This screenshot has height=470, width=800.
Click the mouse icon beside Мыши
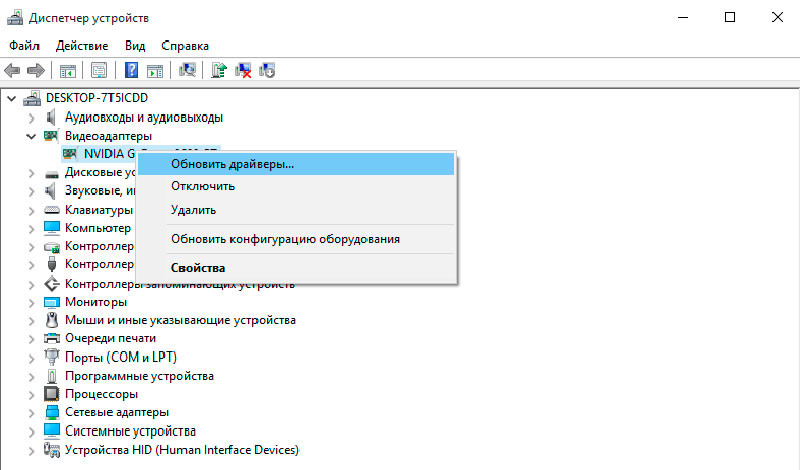pos(52,320)
